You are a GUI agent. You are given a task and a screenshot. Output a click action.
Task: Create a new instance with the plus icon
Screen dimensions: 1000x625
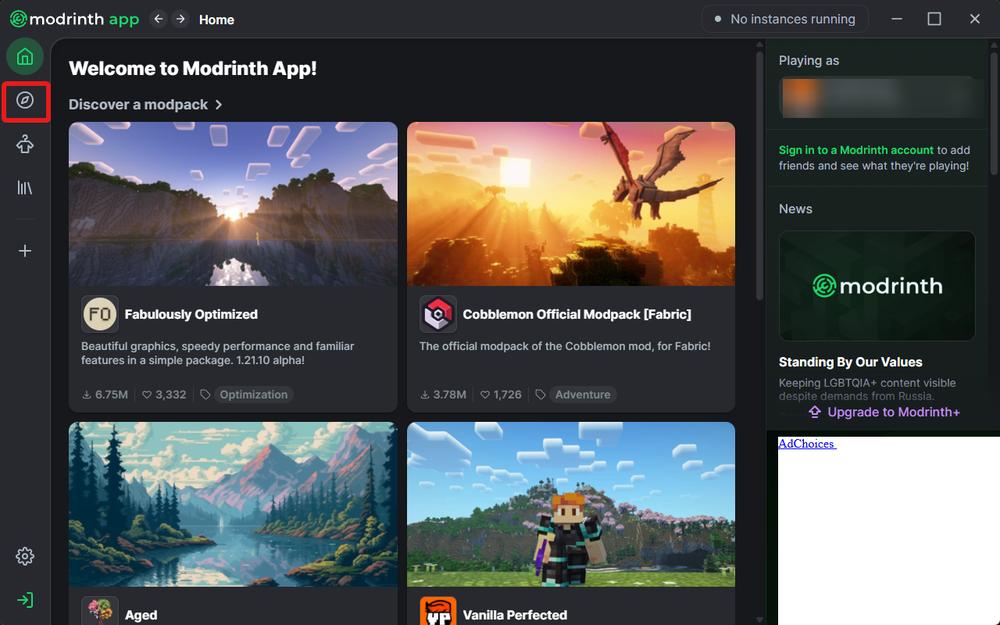click(x=25, y=250)
